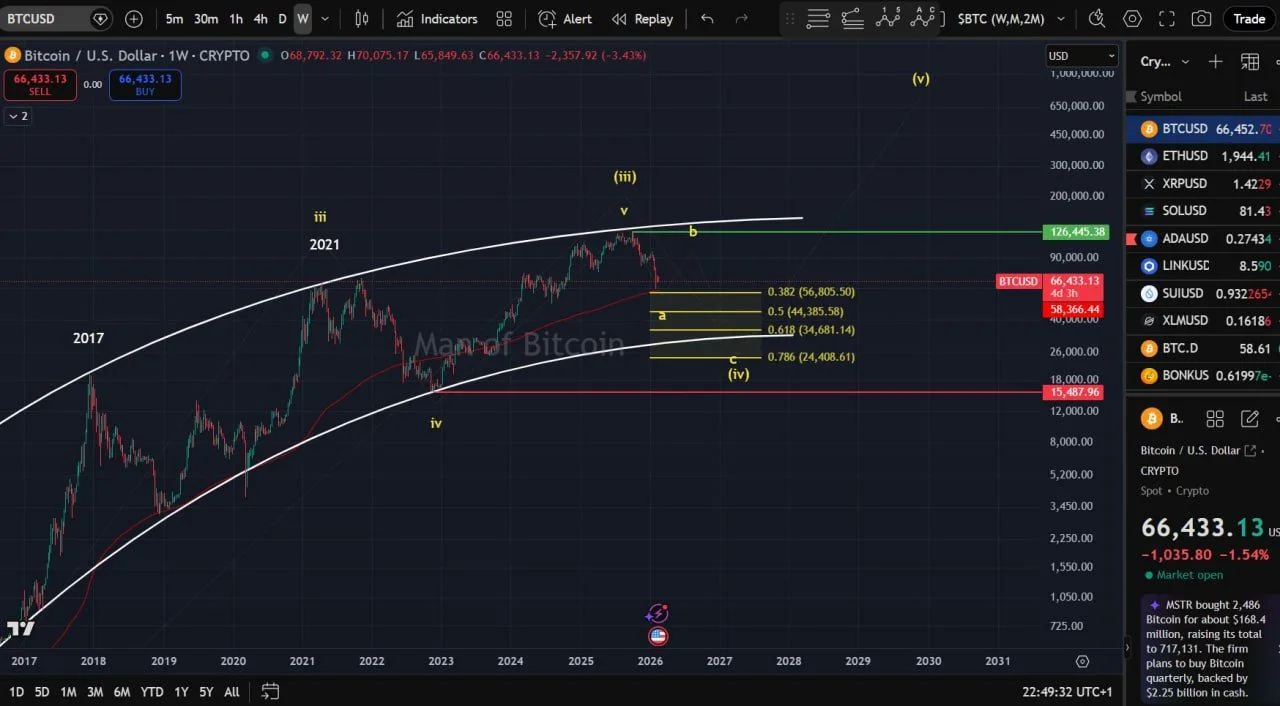Set date range to 1D
Viewport: 1280px width, 706px height.
tap(17, 692)
